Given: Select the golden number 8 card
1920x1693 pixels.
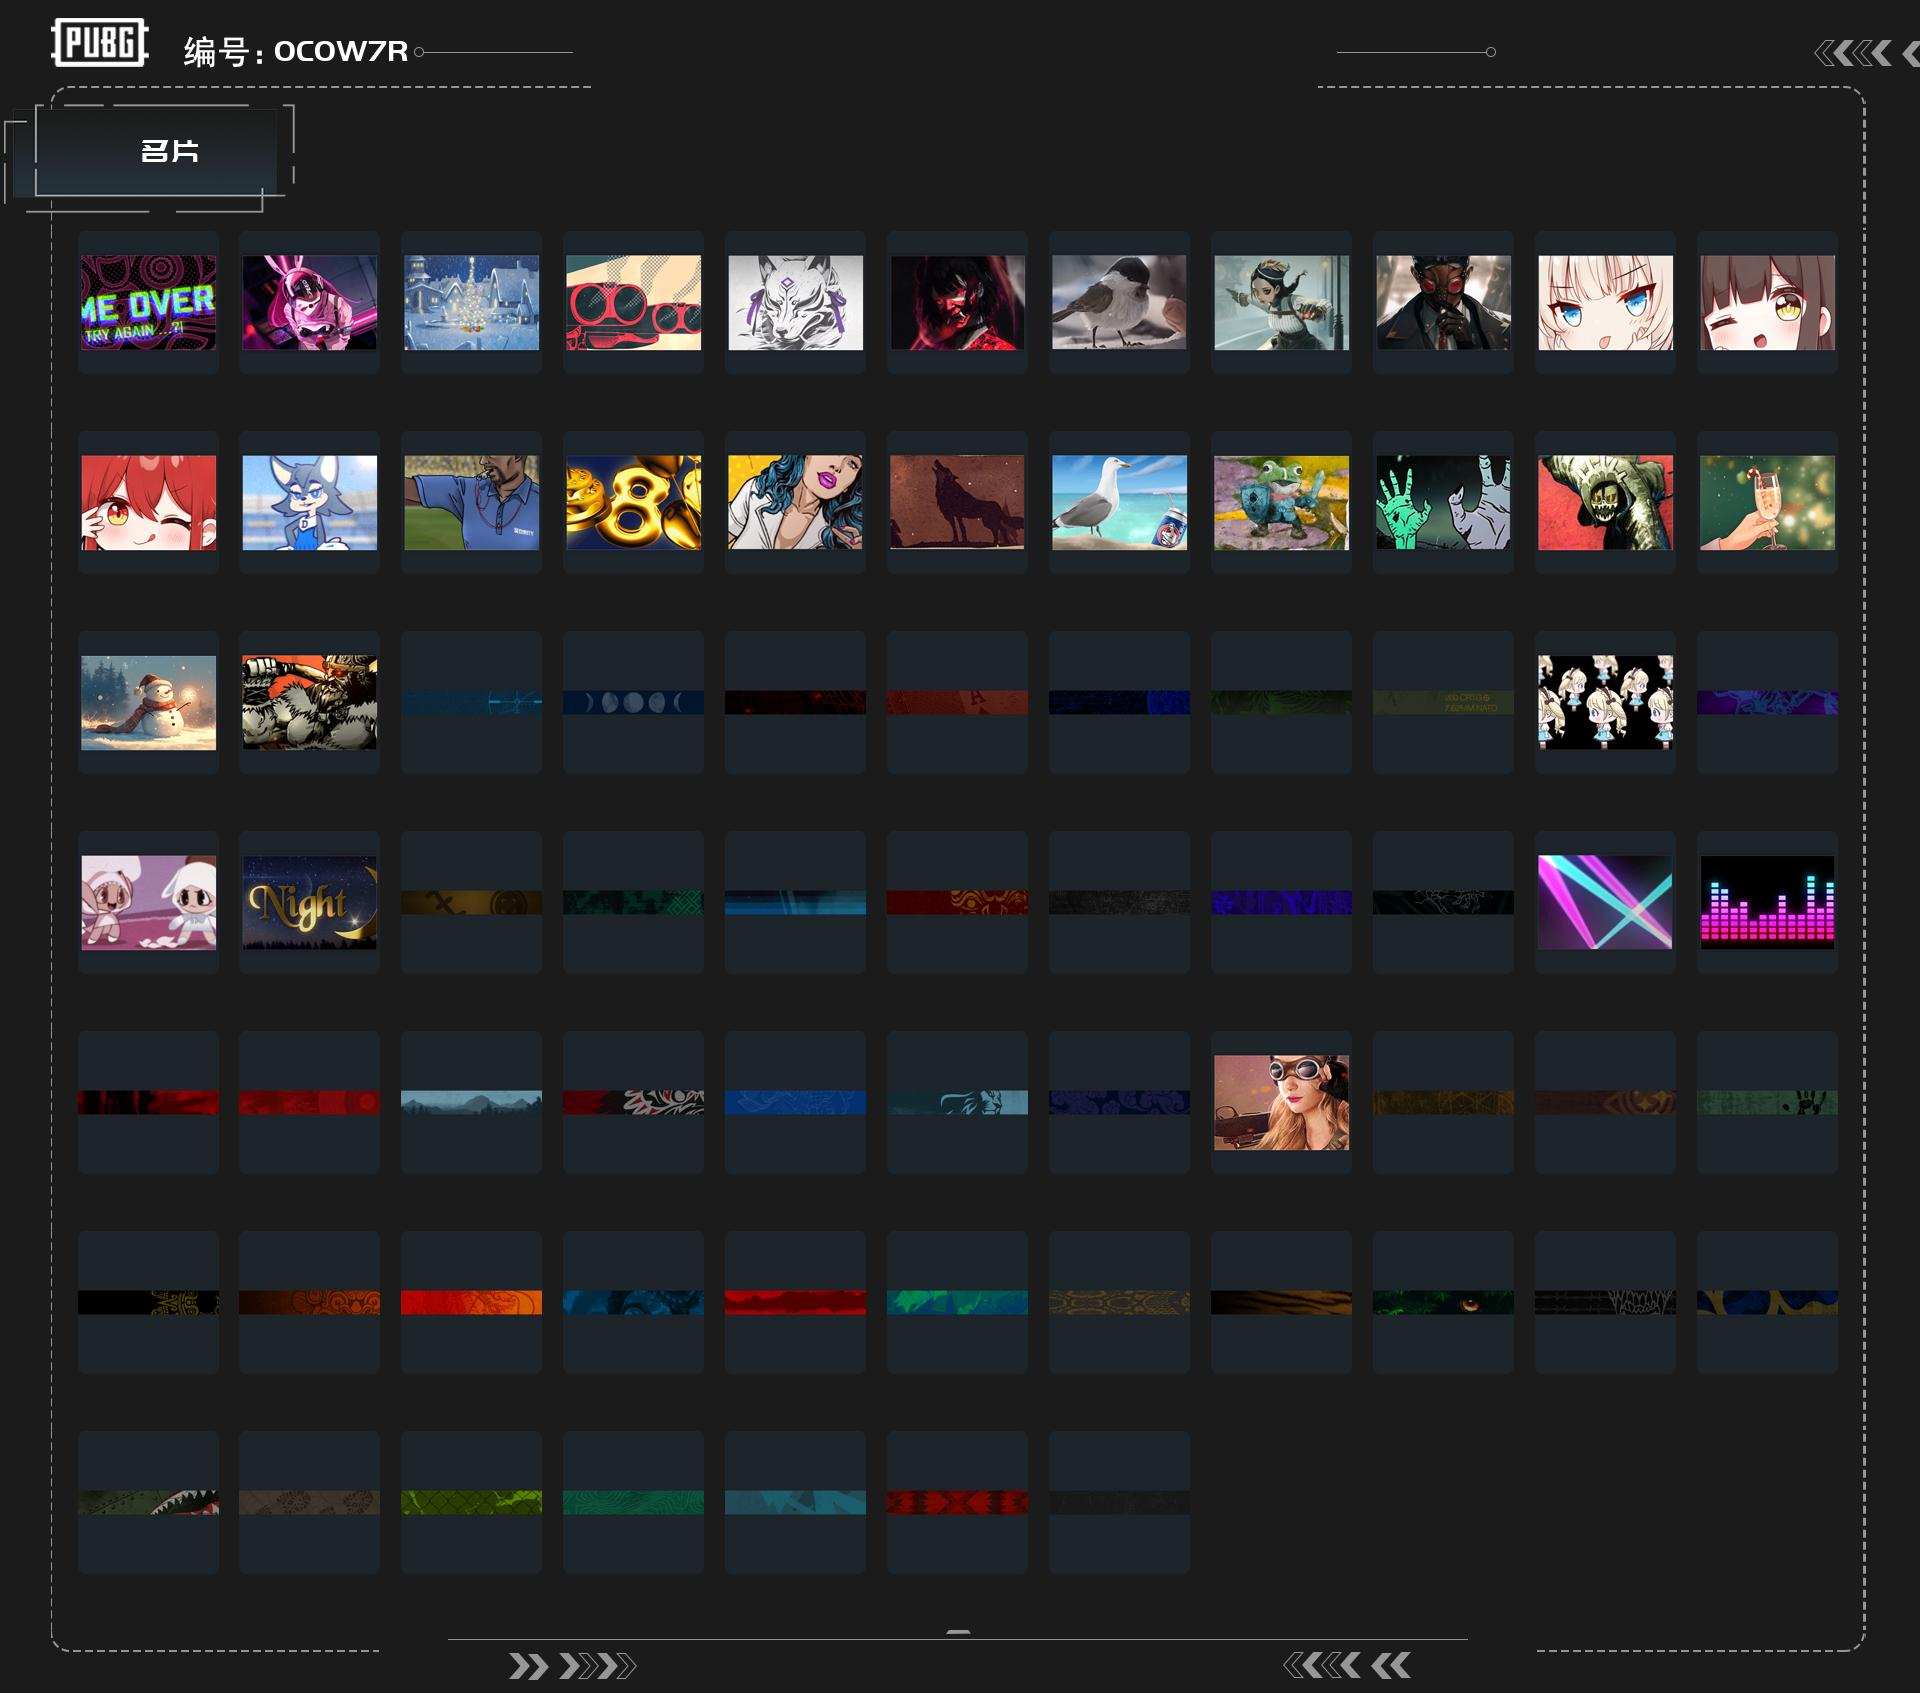Looking at the screenshot, I should pos(634,502).
